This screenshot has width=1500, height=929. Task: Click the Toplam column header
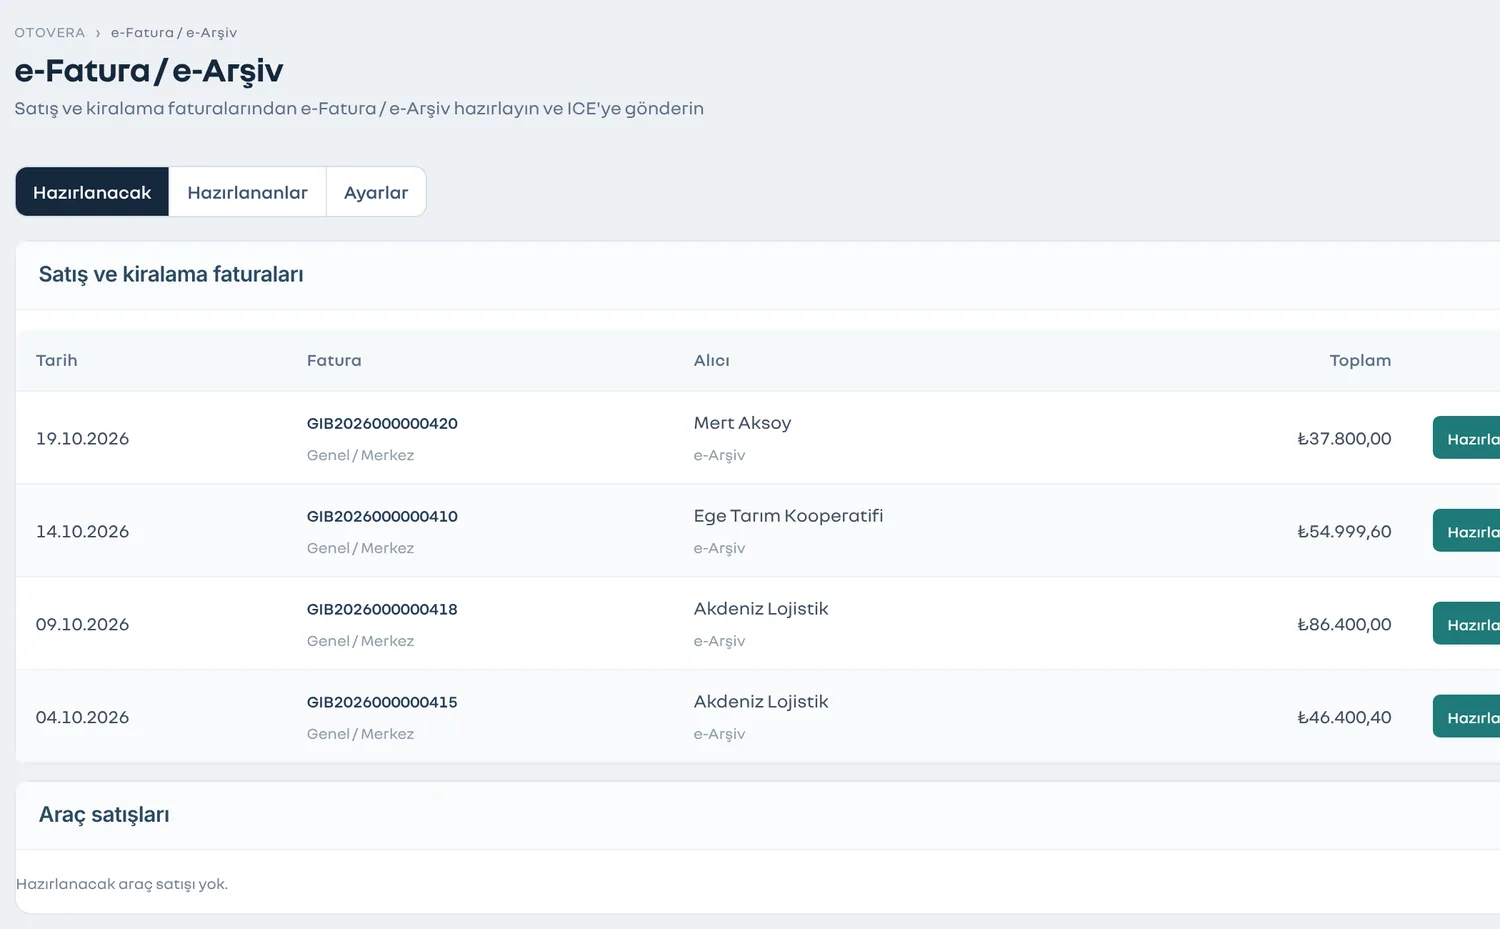[x=1360, y=360]
